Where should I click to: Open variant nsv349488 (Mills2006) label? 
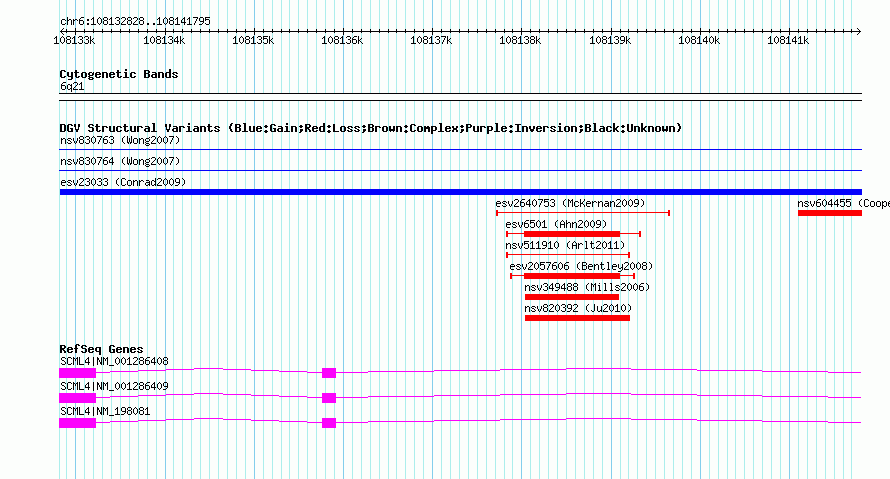tap(587, 287)
